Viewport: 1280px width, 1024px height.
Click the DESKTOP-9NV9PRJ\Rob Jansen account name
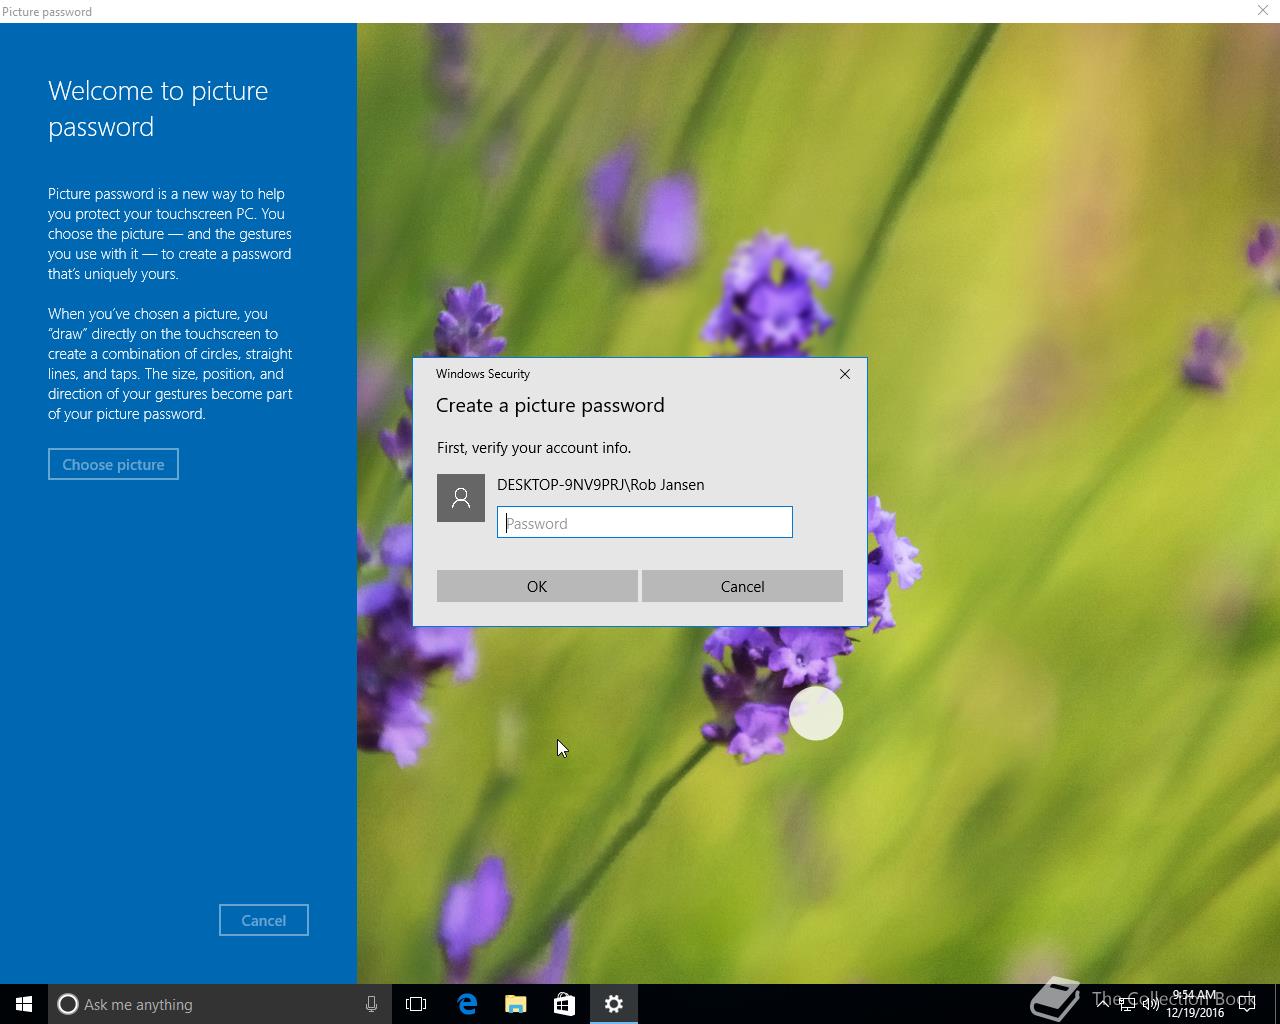(601, 485)
